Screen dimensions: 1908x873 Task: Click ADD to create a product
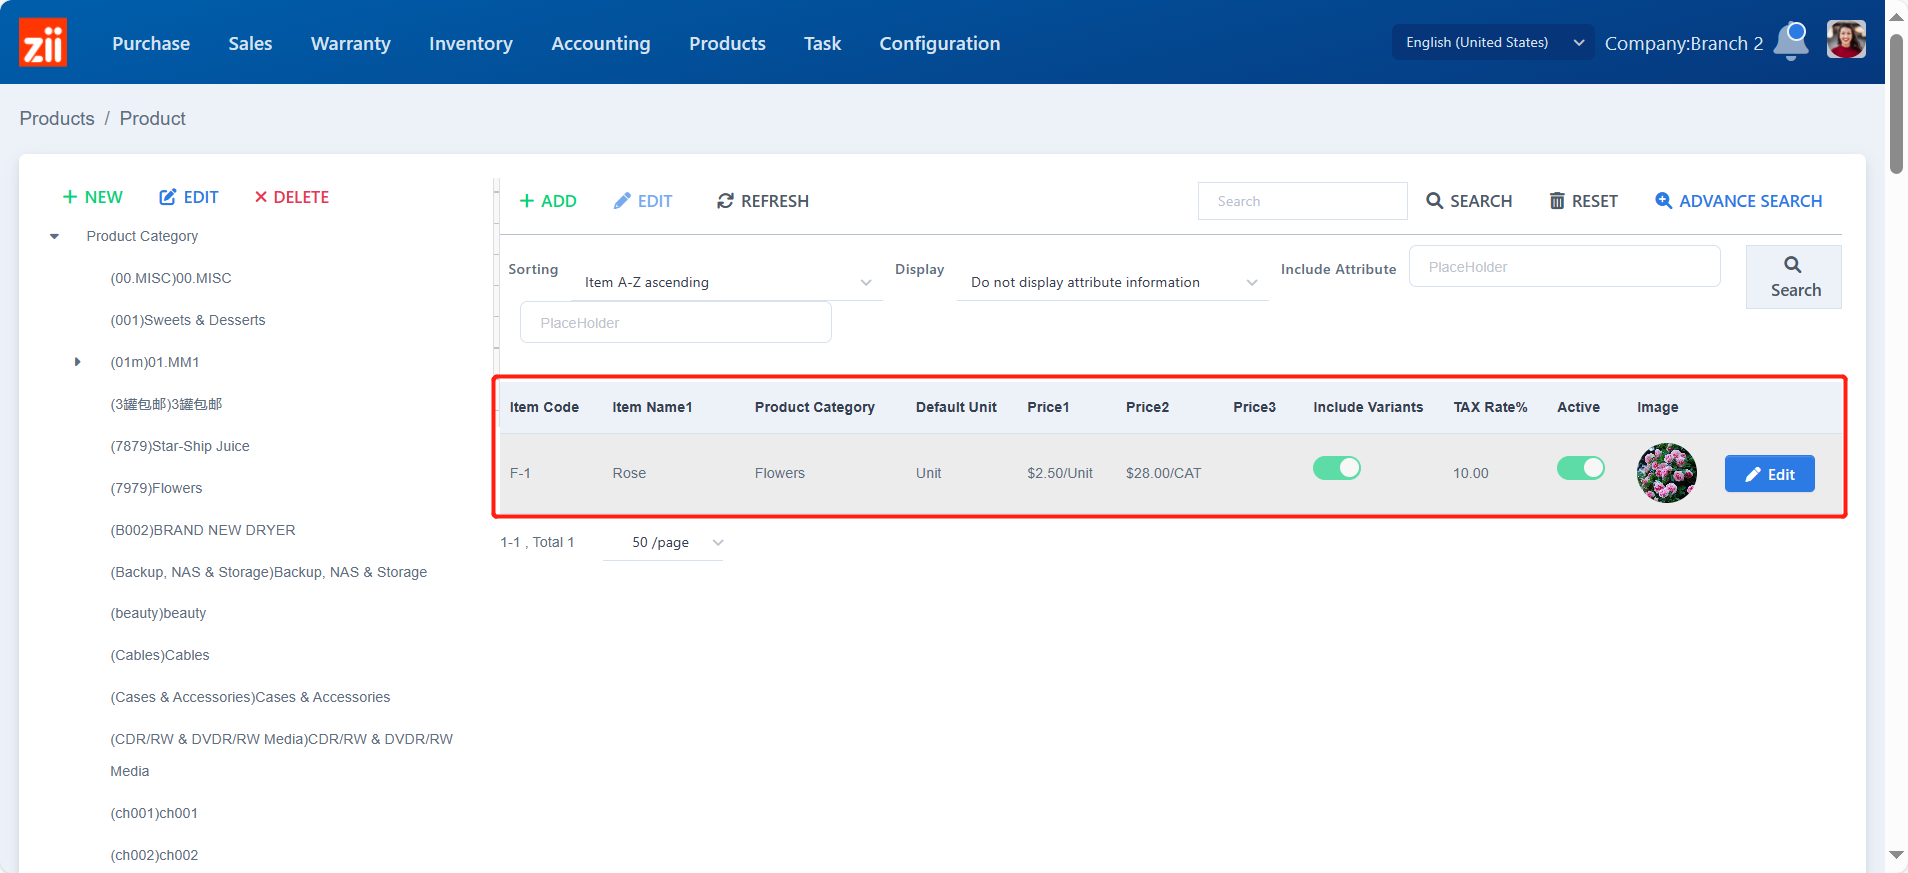[x=548, y=201]
